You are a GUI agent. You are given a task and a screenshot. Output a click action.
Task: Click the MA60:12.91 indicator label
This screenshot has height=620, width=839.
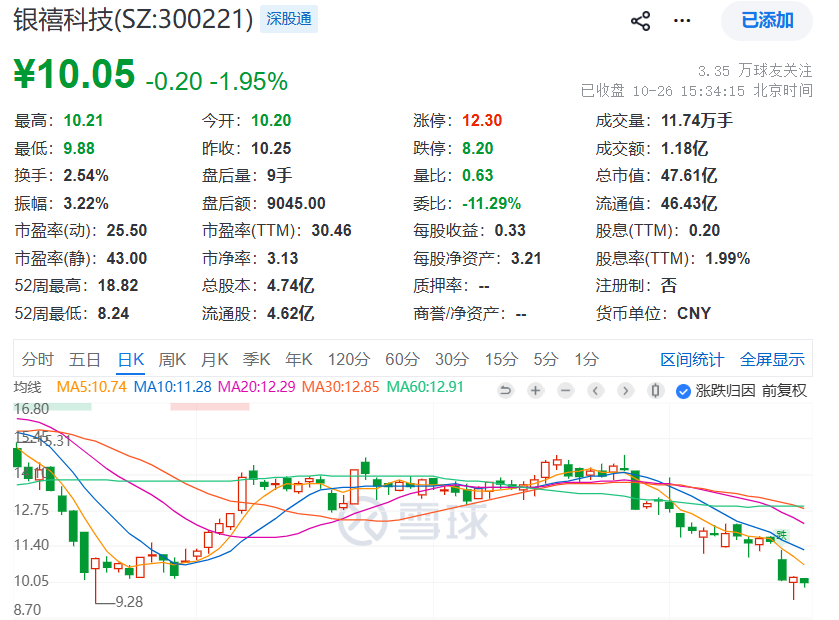pos(425,387)
